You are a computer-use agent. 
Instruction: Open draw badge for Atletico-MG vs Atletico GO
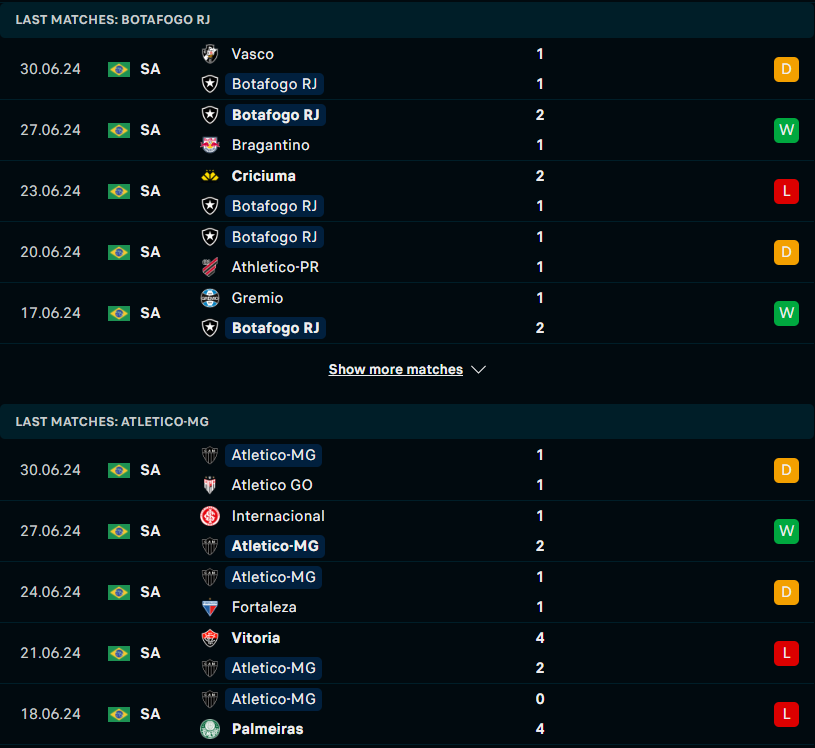coord(786,470)
